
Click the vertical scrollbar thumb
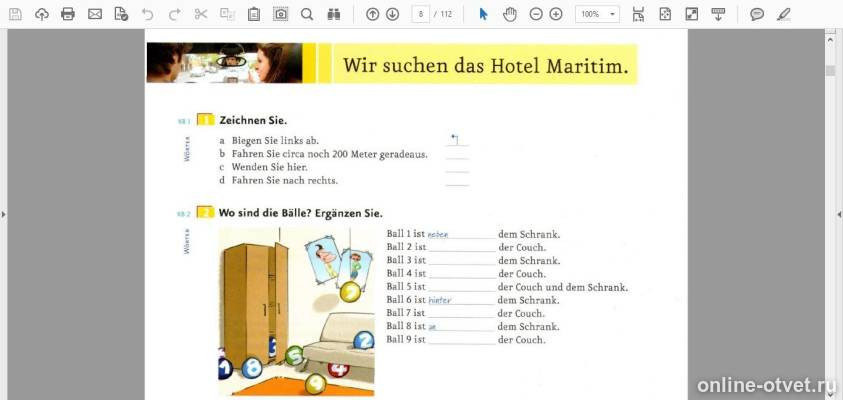tap(830, 70)
